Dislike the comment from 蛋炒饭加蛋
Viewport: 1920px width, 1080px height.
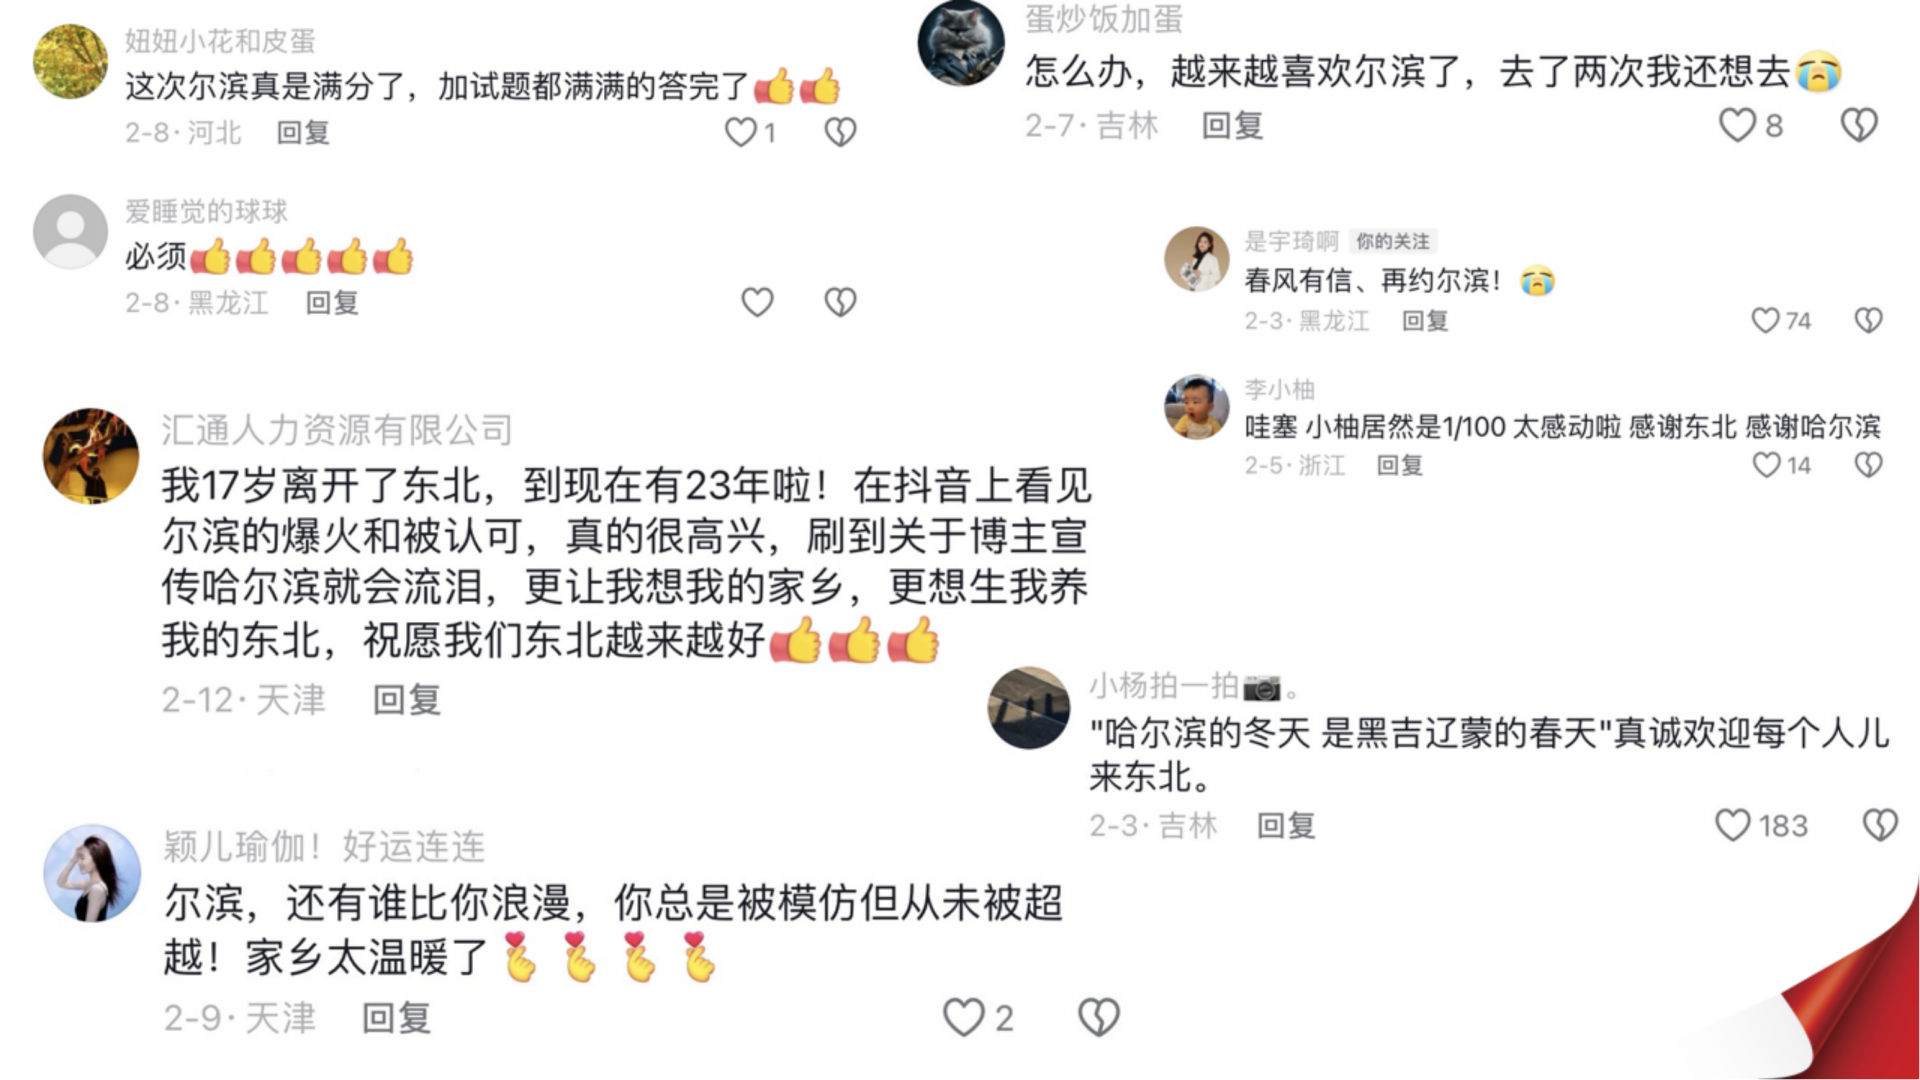pos(1859,126)
